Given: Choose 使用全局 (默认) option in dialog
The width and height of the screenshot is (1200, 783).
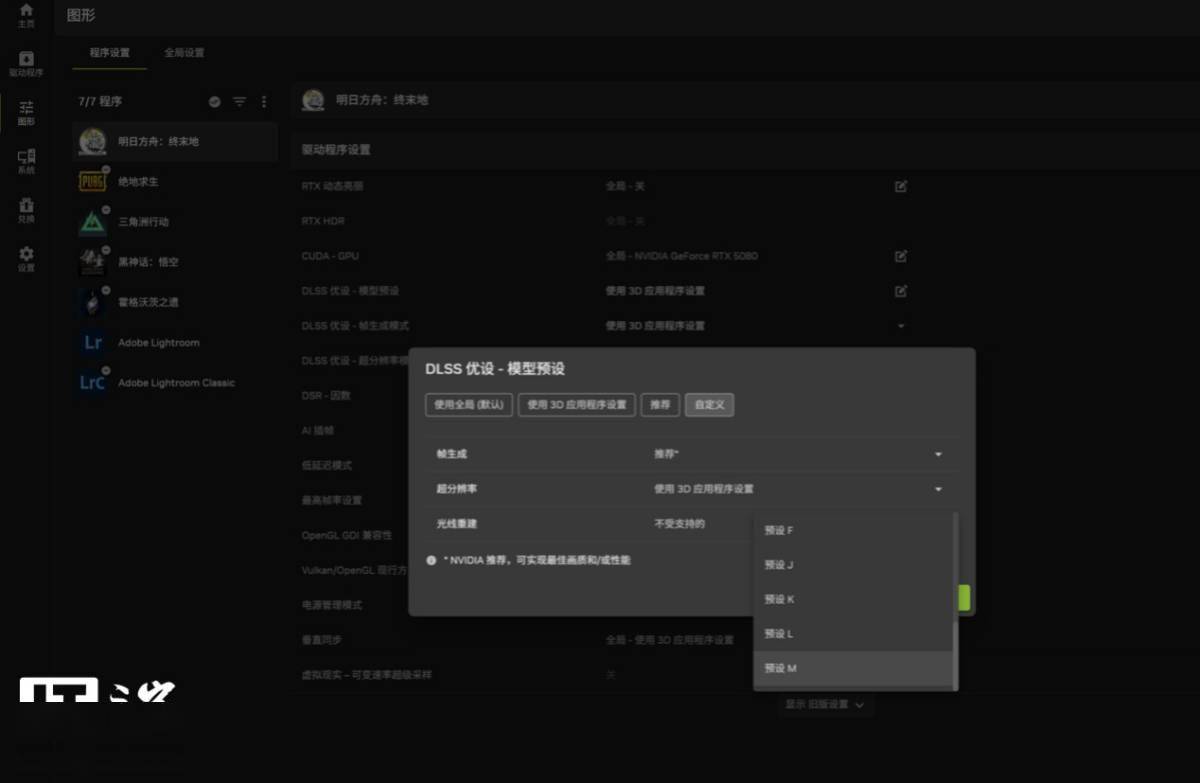Looking at the screenshot, I should coord(469,405).
